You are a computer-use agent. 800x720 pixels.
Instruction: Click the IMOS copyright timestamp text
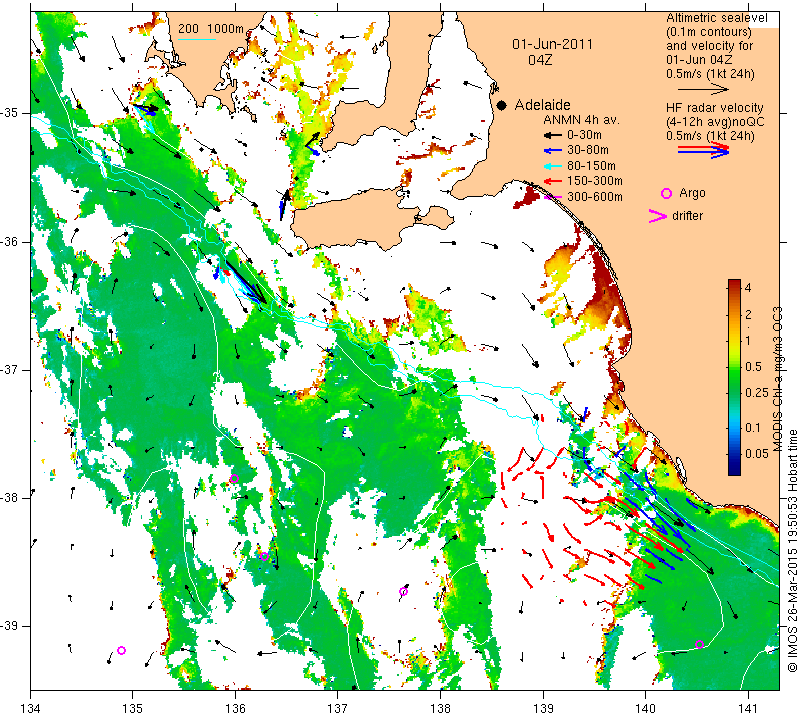(792, 550)
